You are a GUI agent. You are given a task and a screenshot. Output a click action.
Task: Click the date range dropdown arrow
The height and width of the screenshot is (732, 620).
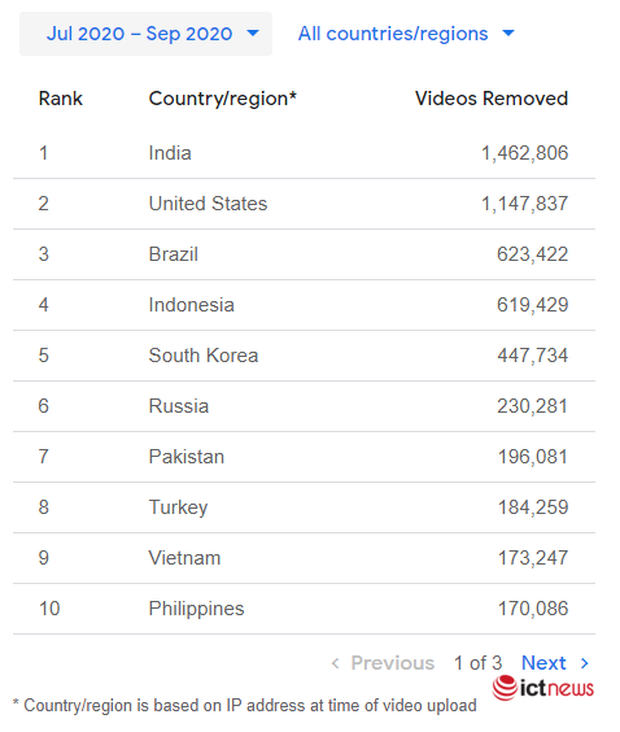252,34
